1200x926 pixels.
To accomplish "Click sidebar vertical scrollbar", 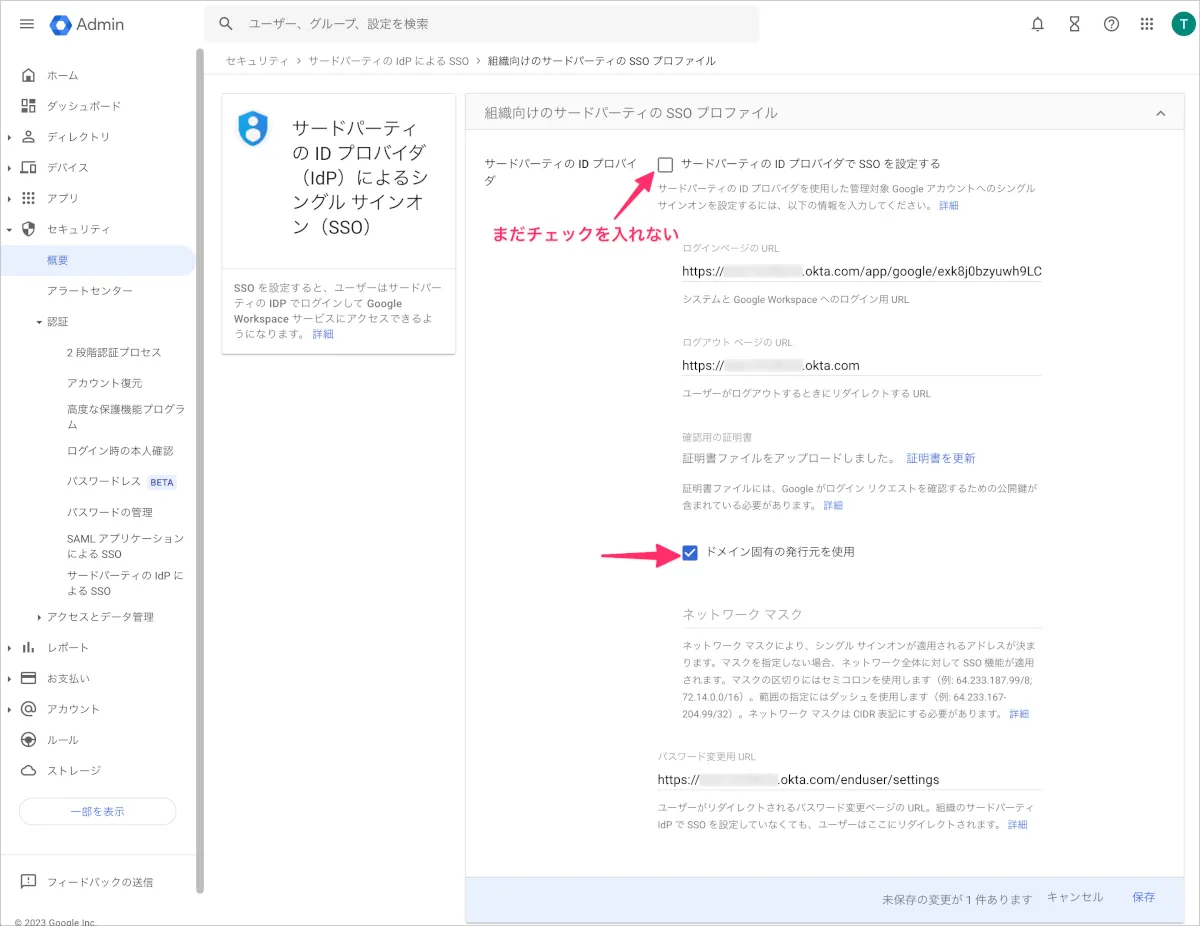I will click(199, 470).
